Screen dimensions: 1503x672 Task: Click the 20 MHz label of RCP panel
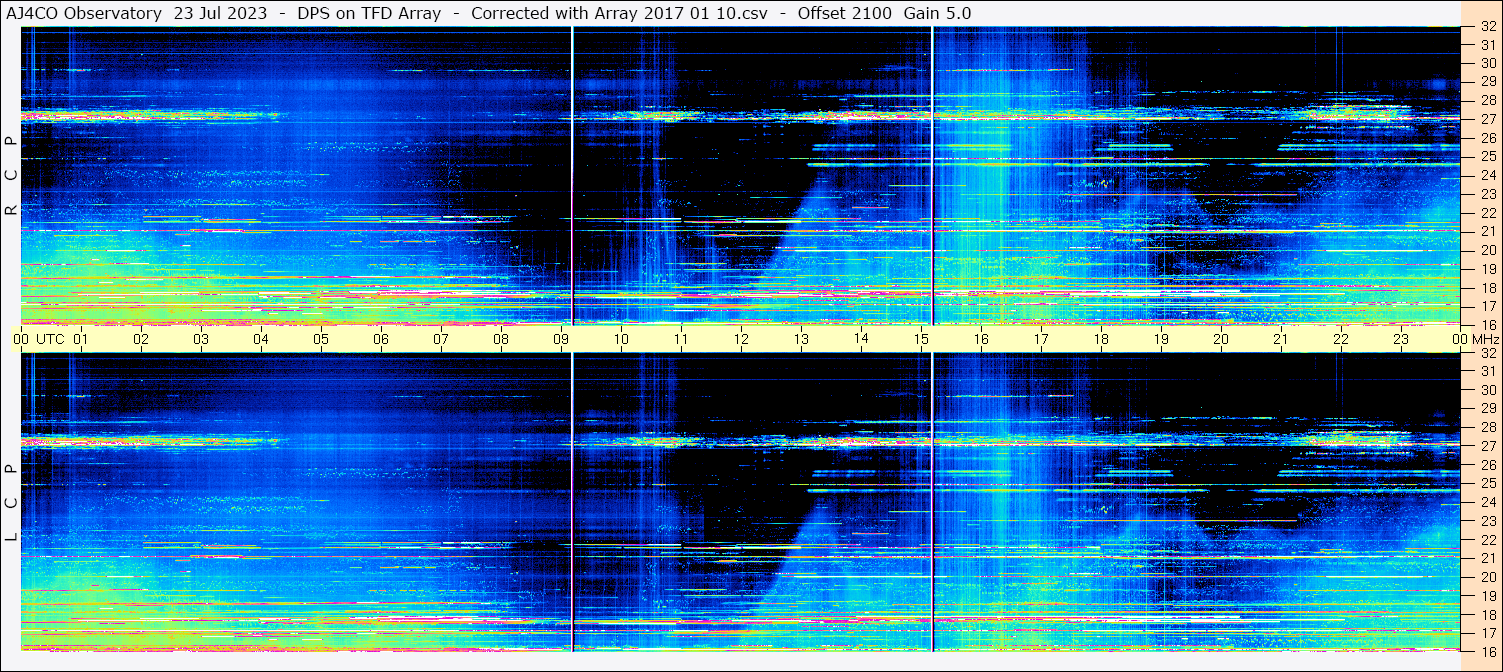click(1488, 249)
